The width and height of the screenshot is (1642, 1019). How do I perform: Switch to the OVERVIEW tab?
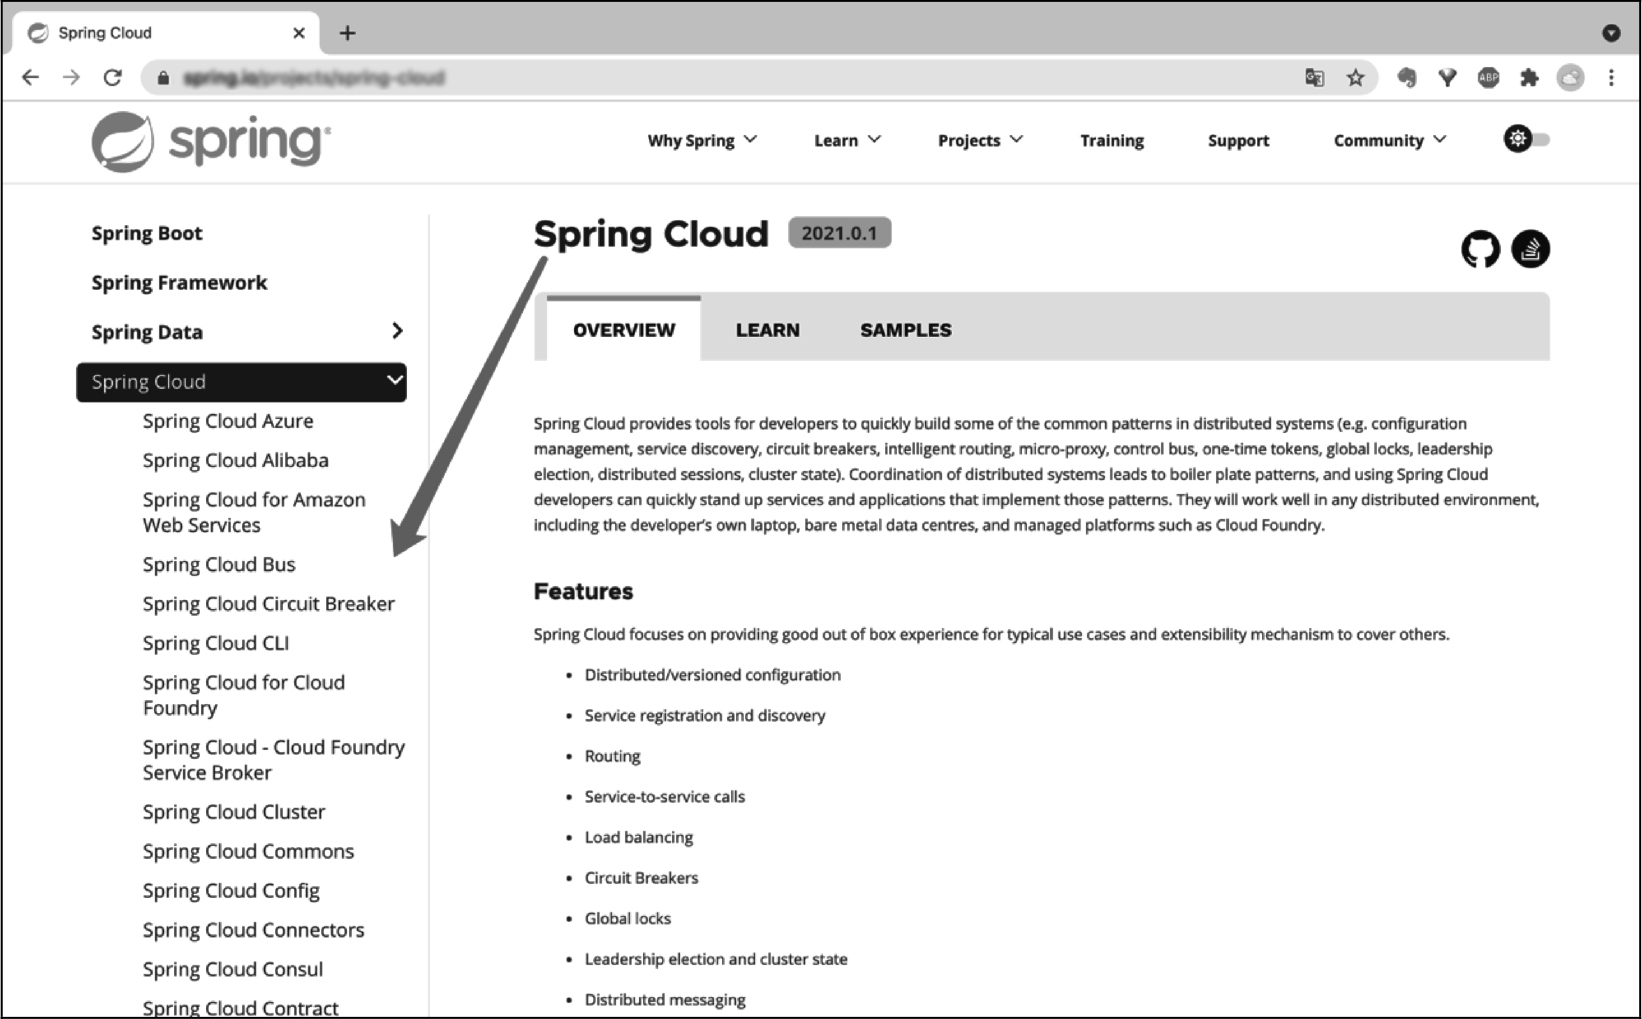(624, 329)
